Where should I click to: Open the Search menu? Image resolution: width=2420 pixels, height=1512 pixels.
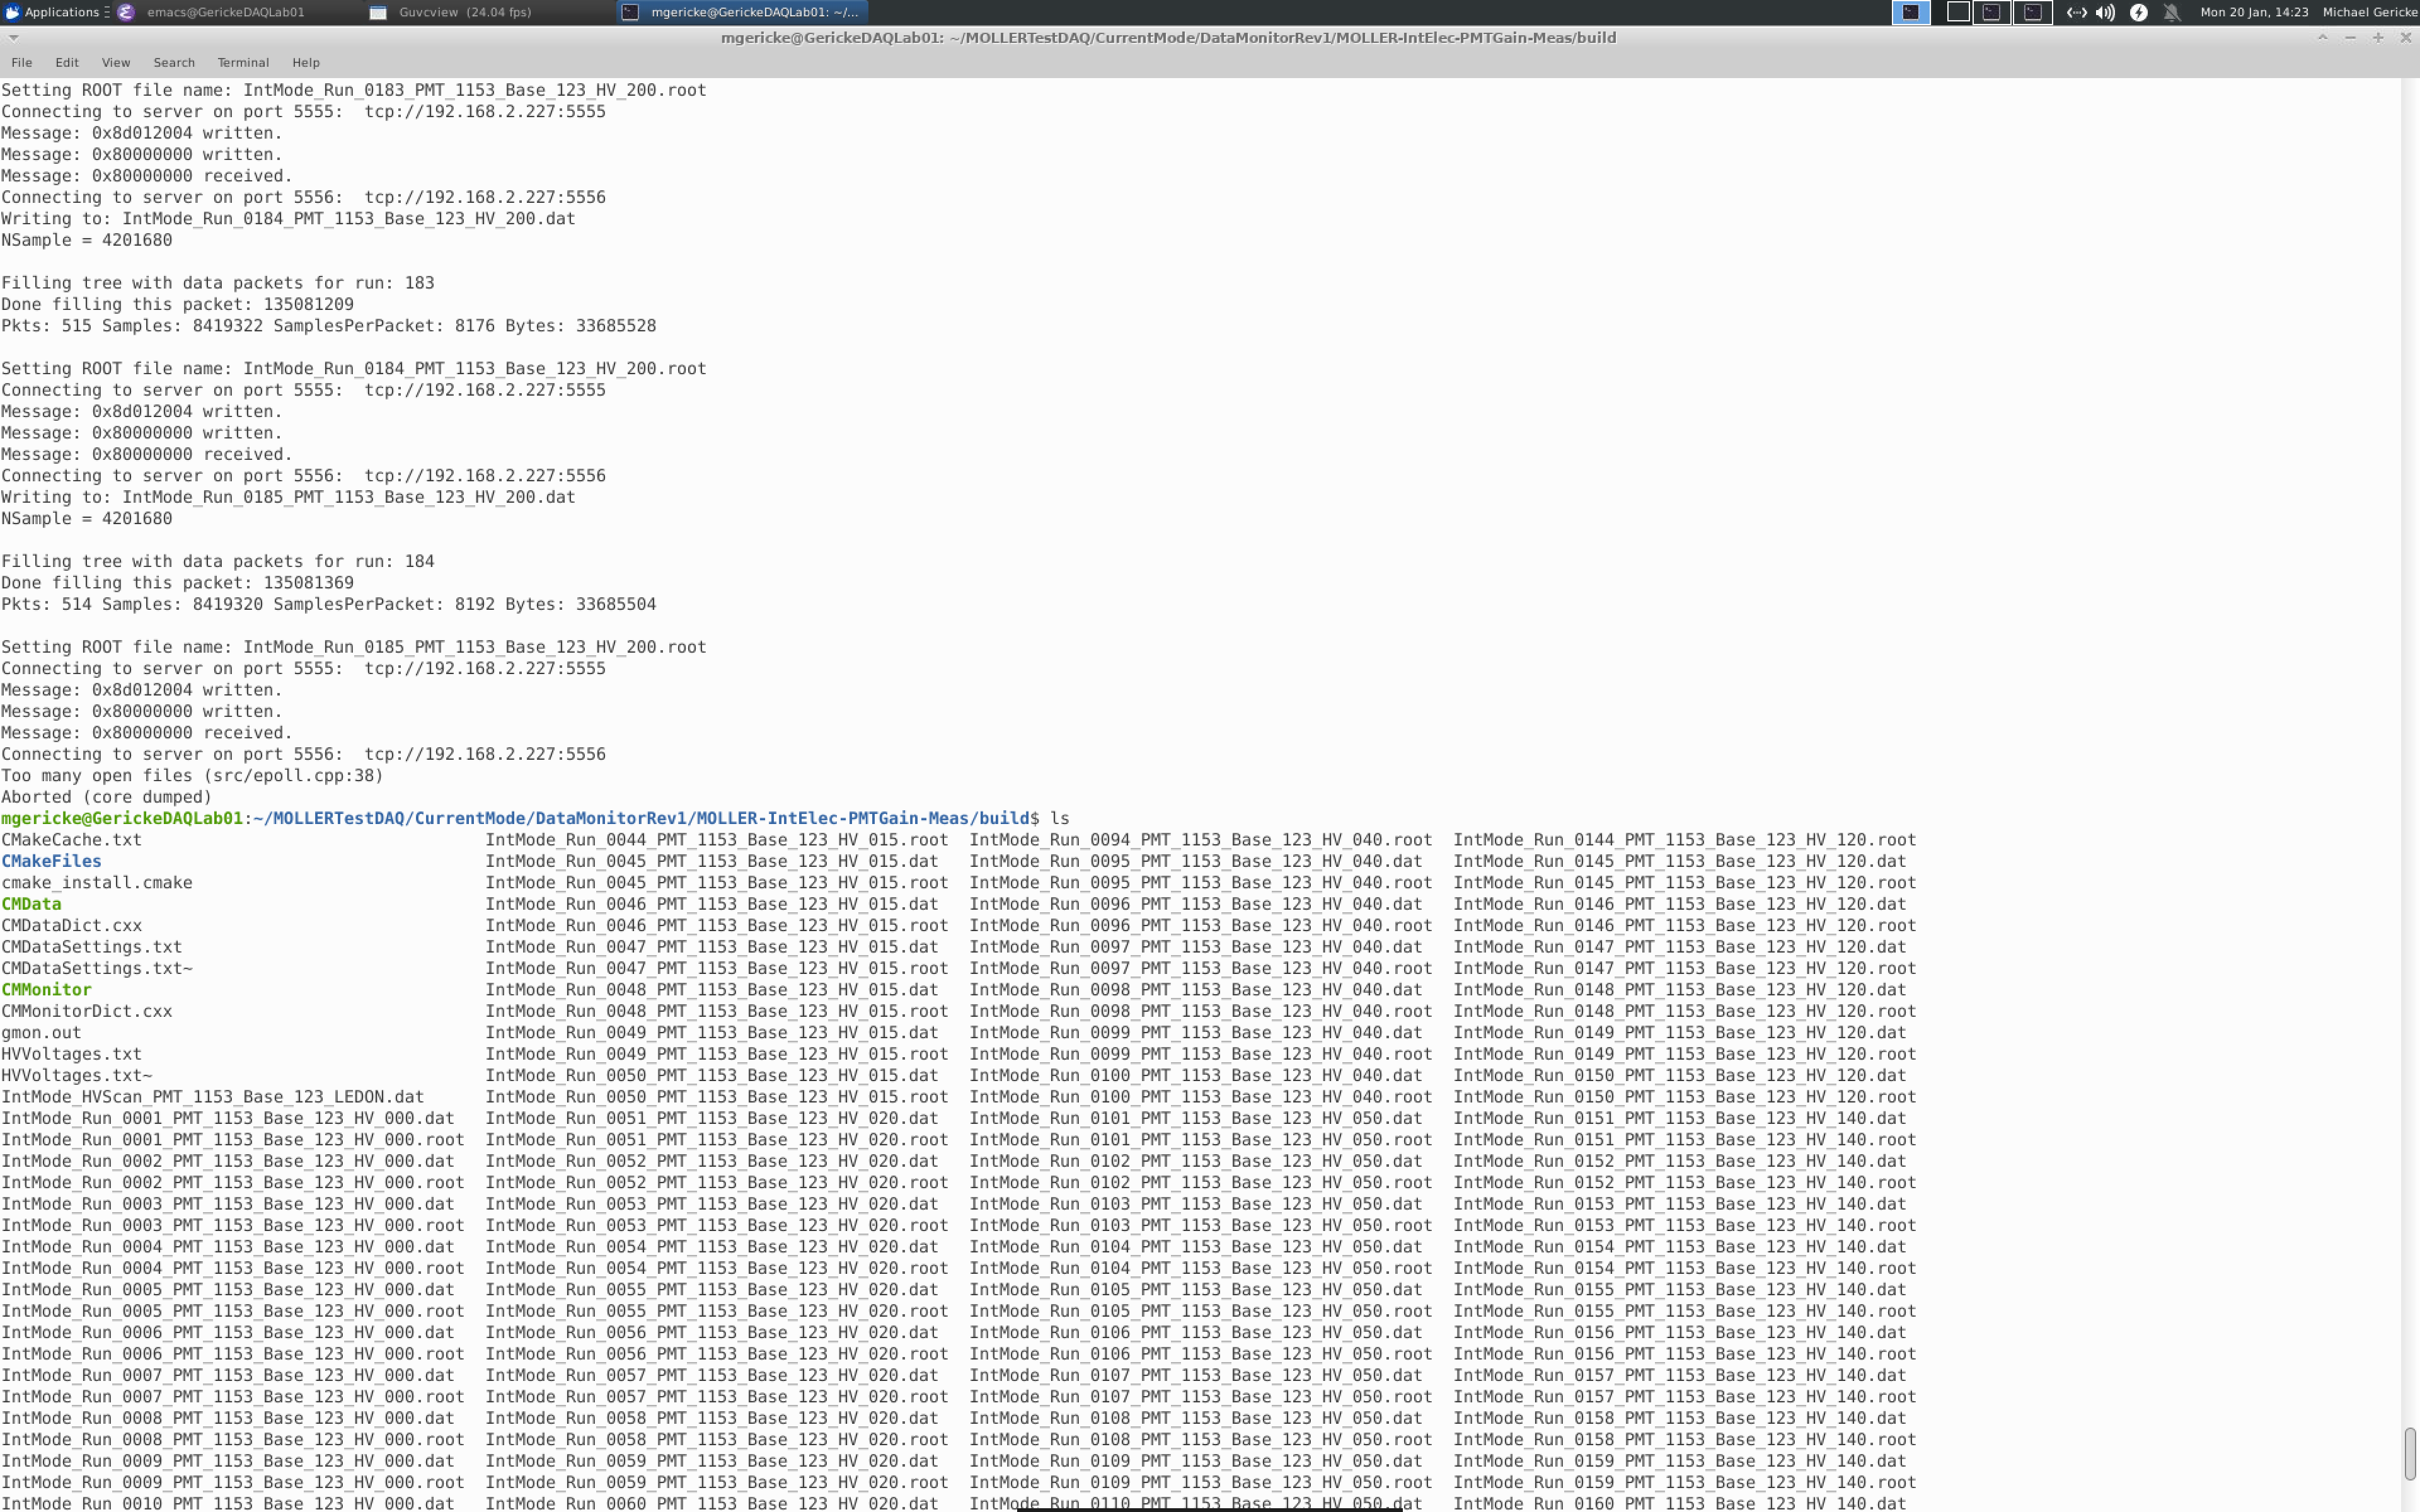(174, 62)
